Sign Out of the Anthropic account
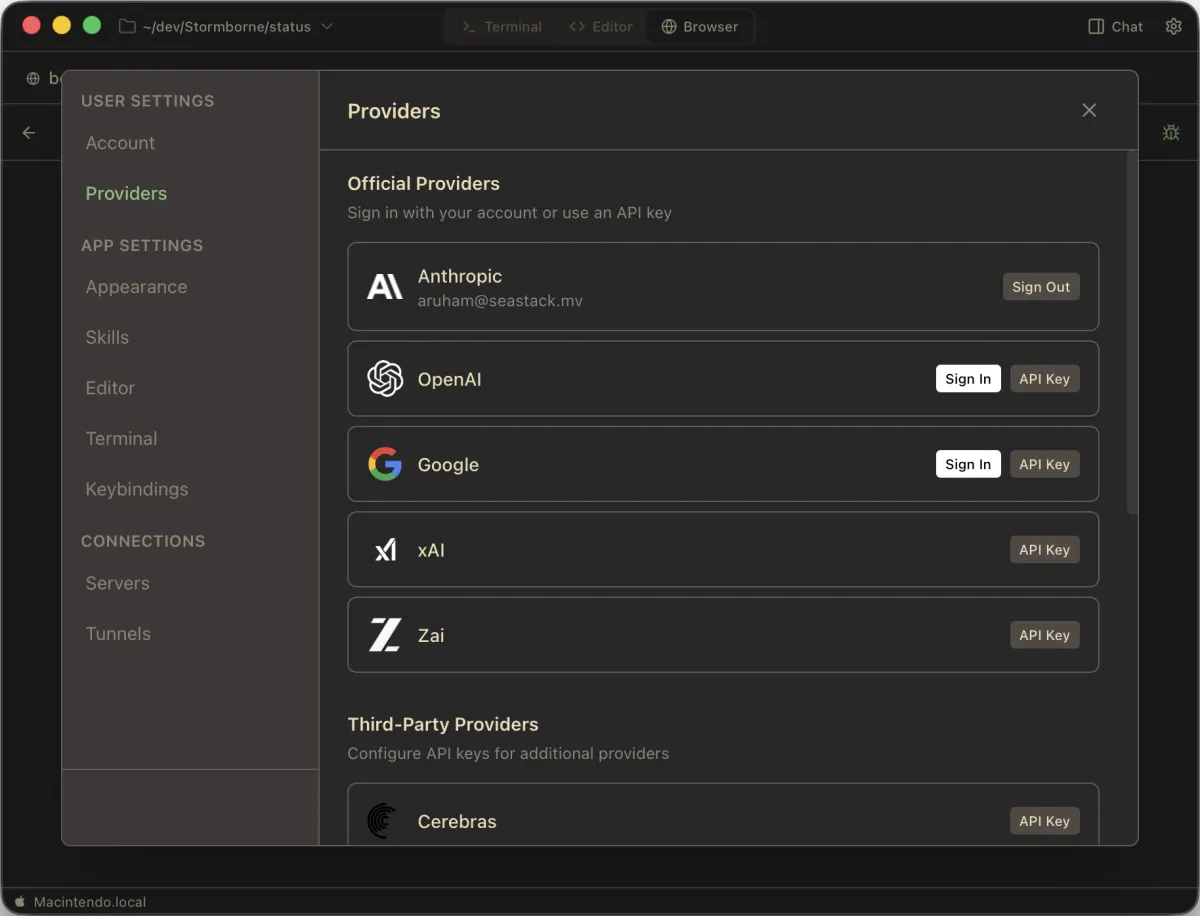The width and height of the screenshot is (1200, 916). tap(1041, 286)
